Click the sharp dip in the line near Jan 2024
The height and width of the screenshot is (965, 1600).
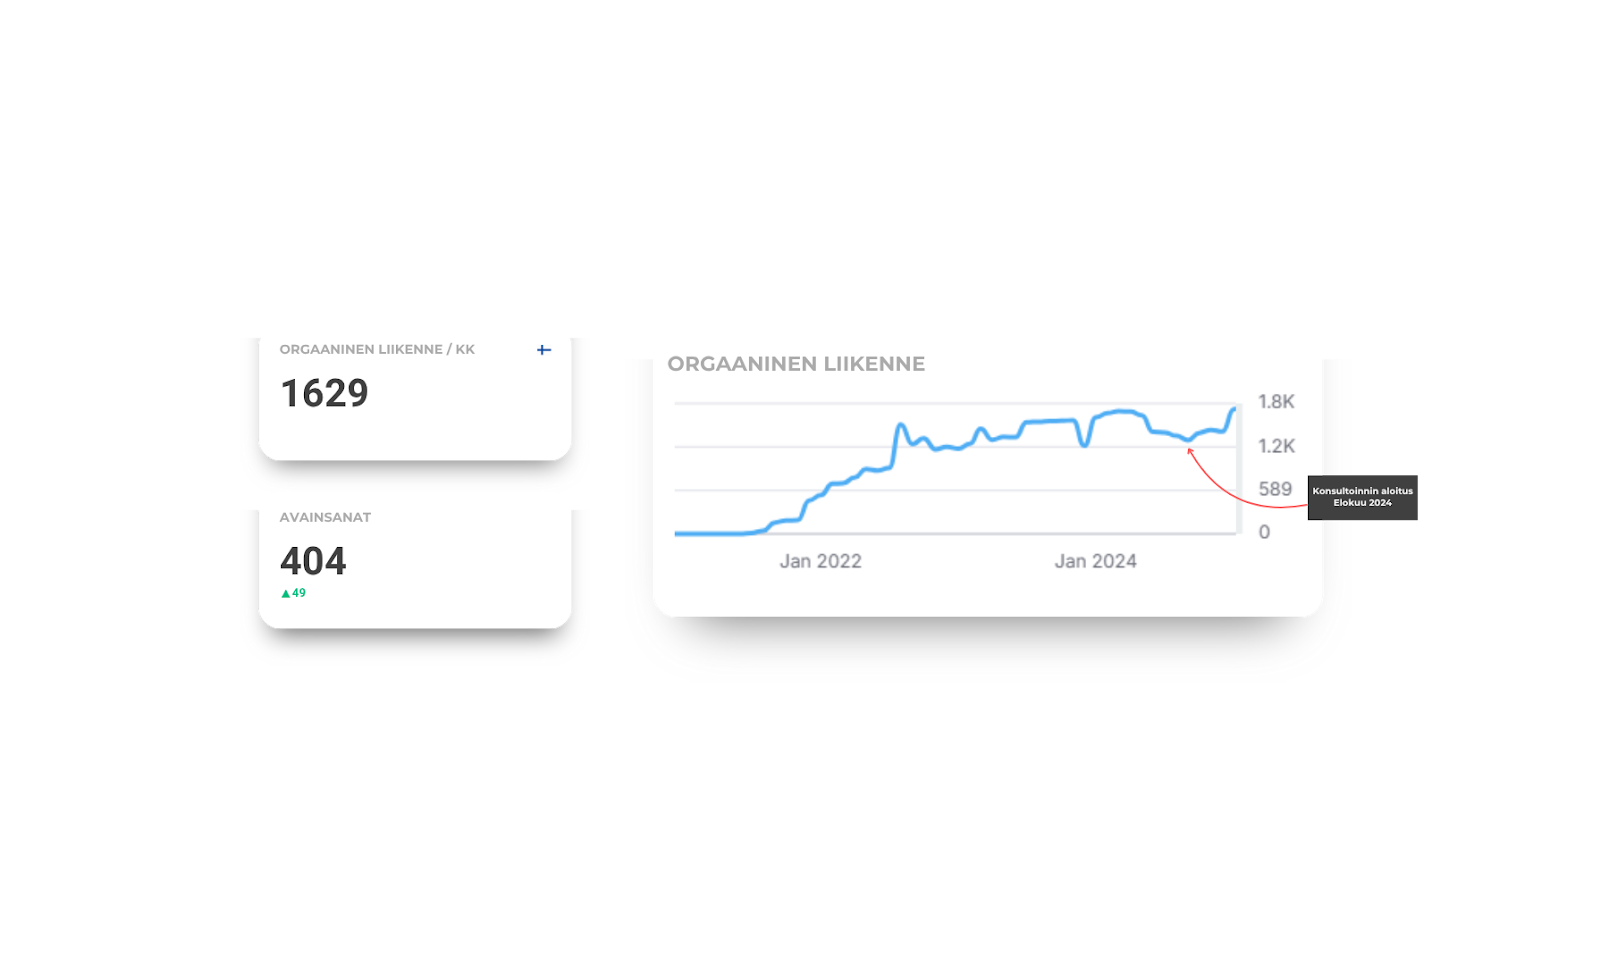1085,444
